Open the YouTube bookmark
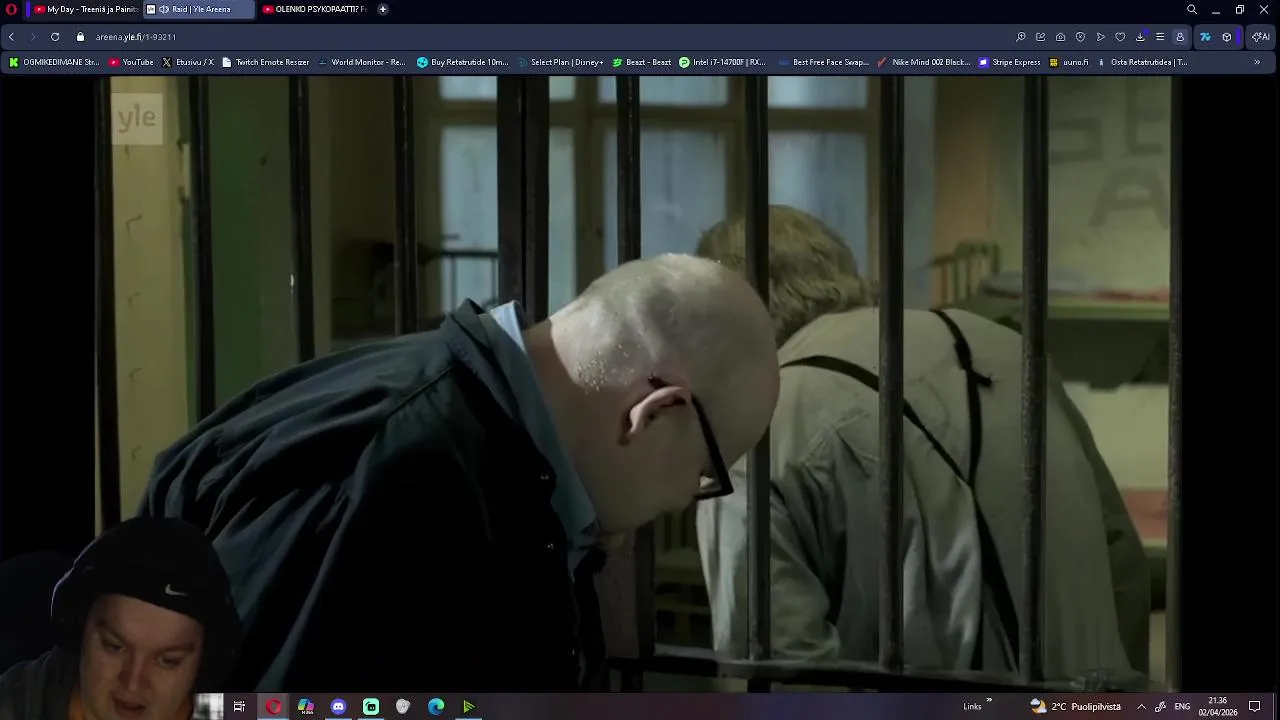 click(x=131, y=62)
